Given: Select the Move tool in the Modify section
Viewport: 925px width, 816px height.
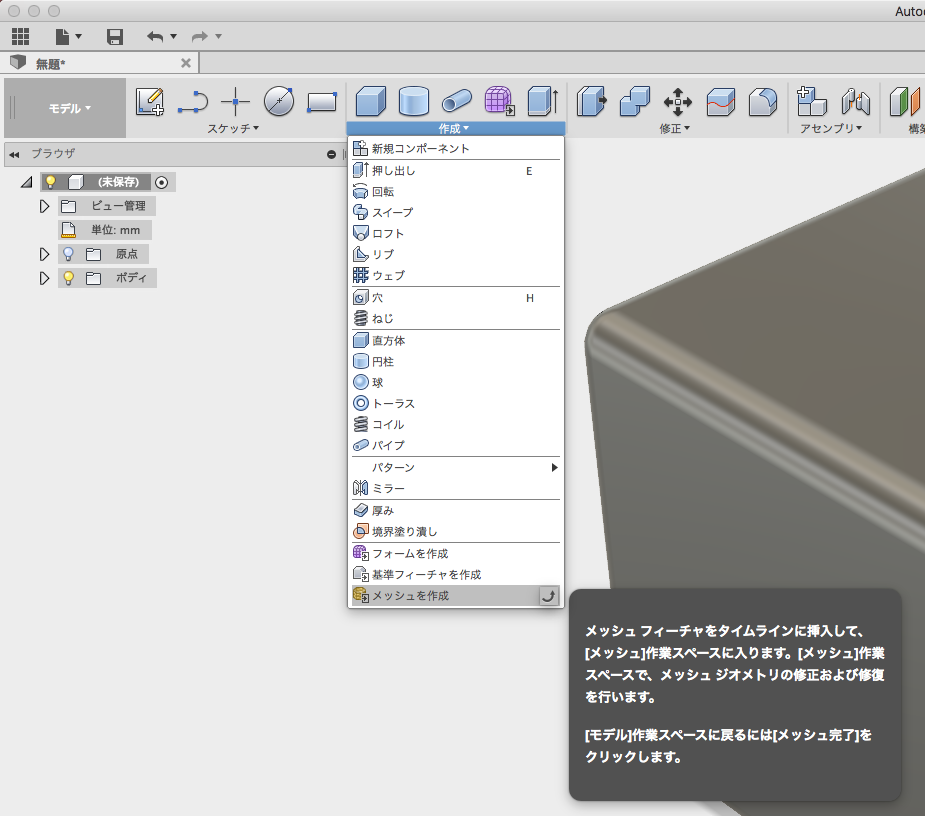Looking at the screenshot, I should 678,101.
